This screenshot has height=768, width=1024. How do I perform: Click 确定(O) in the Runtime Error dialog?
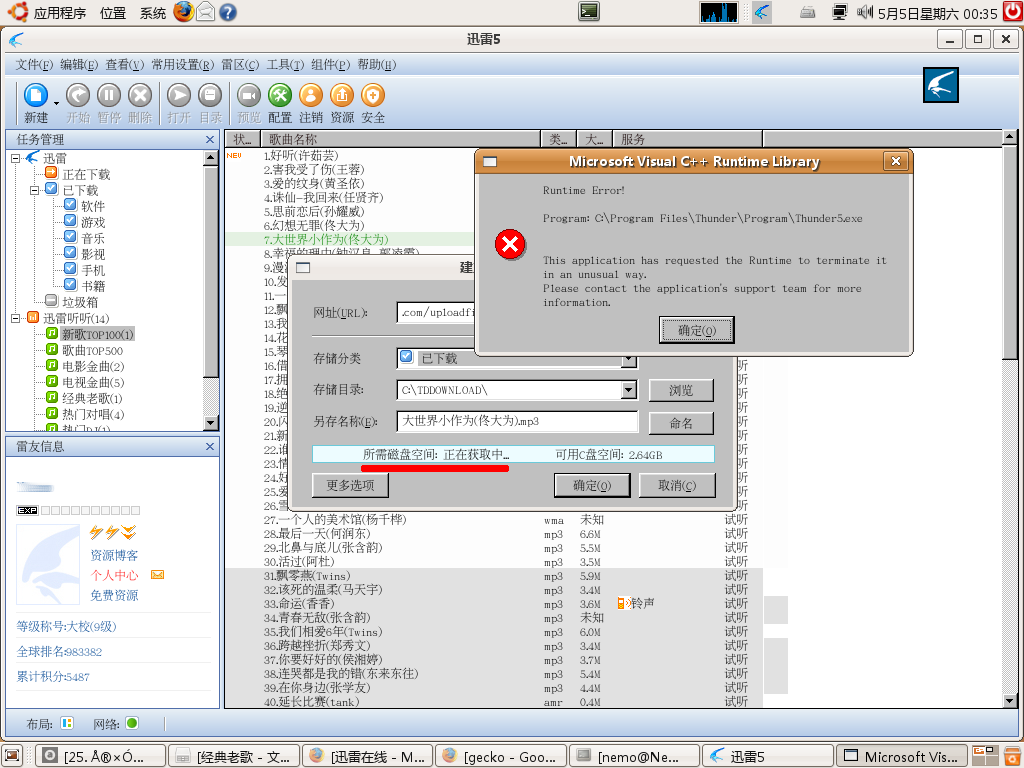[x=697, y=330]
